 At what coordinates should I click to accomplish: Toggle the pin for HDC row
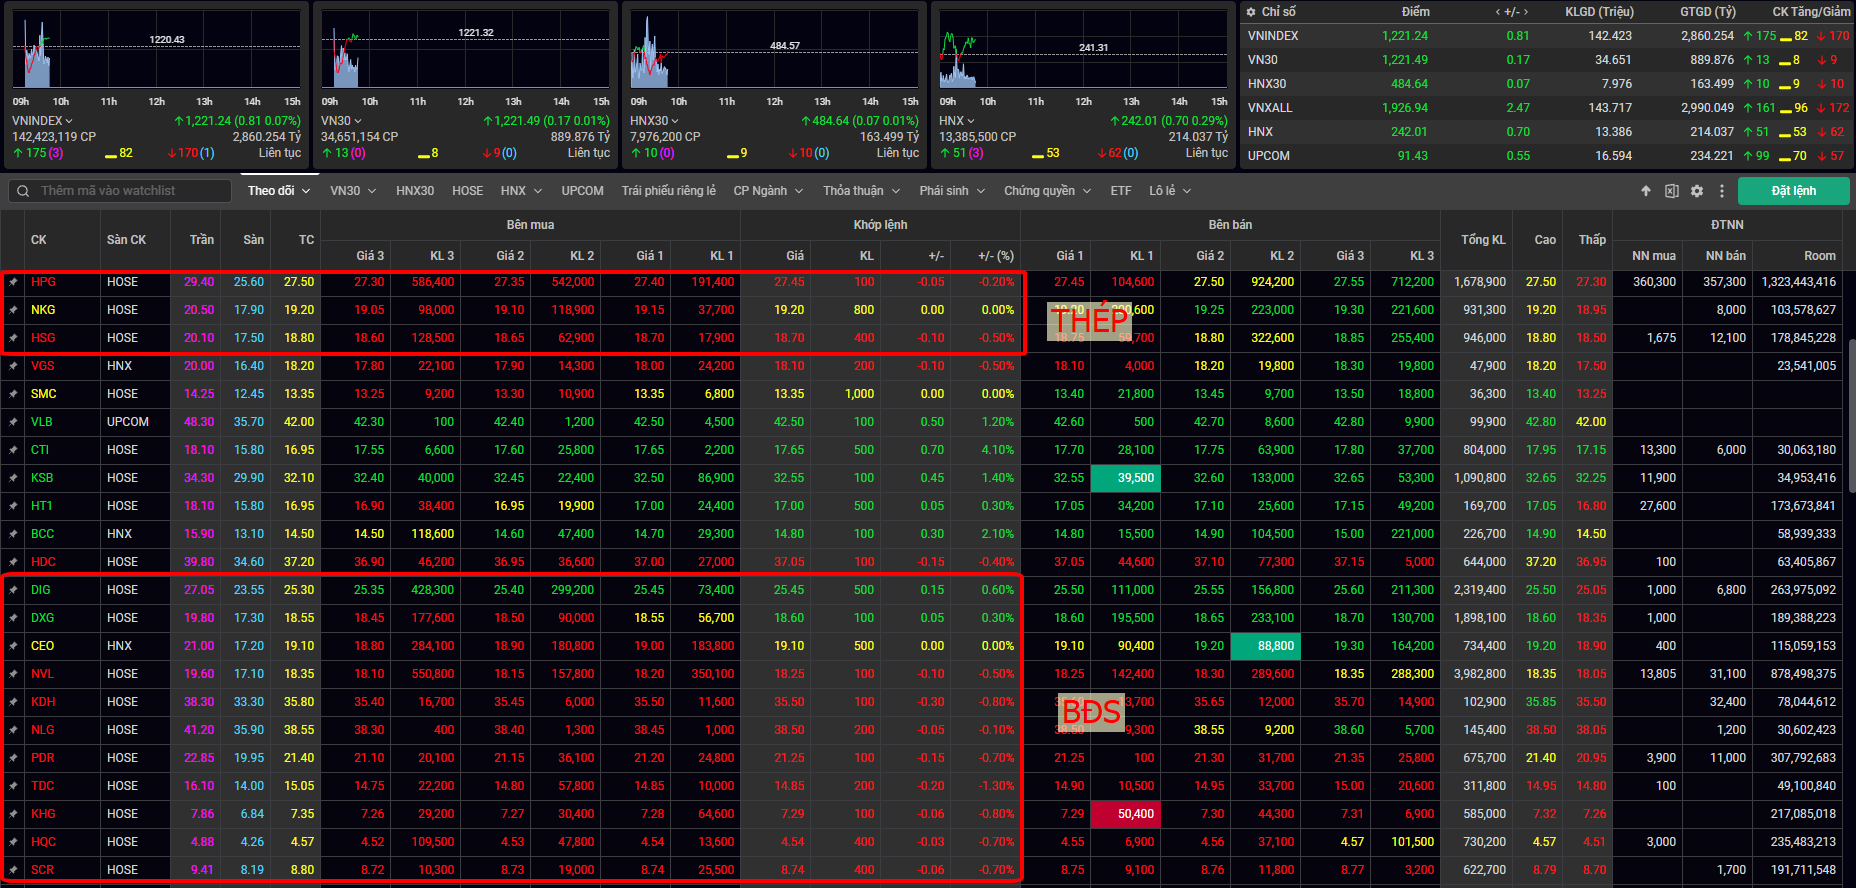coord(13,562)
